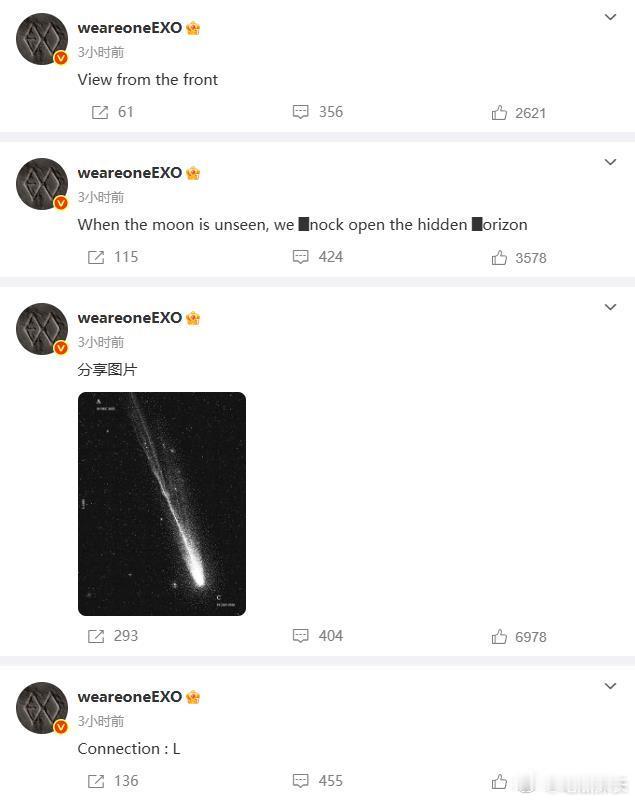Expand options chevron on "Connection : L" post
The height and width of the screenshot is (801, 635).
[x=610, y=686]
